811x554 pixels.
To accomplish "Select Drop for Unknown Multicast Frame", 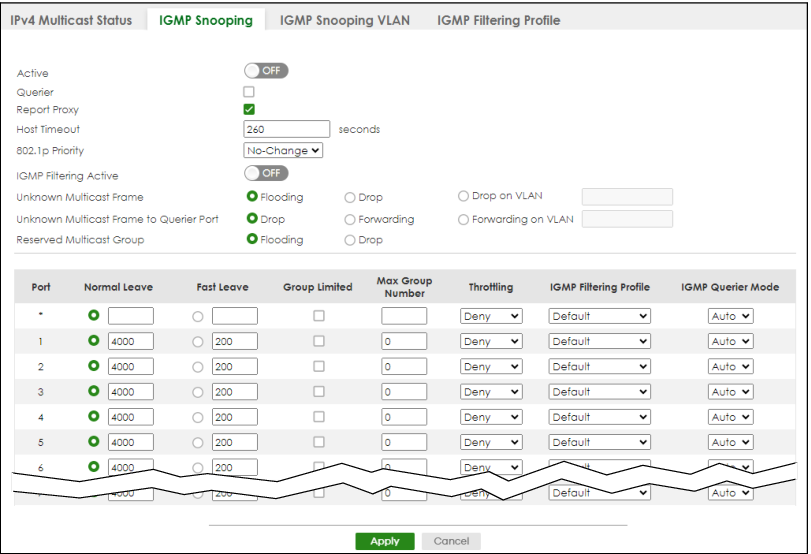I will 350,198.
